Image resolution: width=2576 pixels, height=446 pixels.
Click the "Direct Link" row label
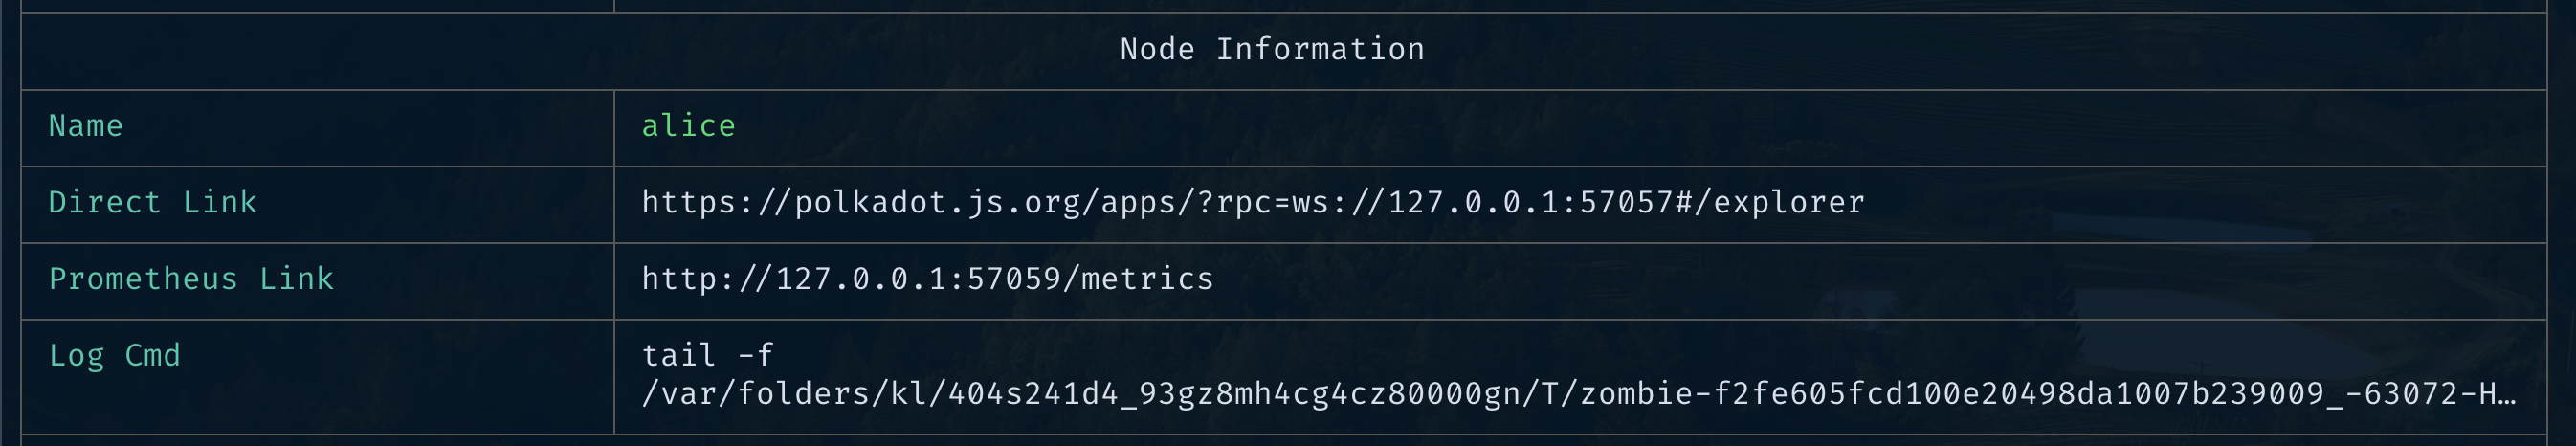[153, 203]
